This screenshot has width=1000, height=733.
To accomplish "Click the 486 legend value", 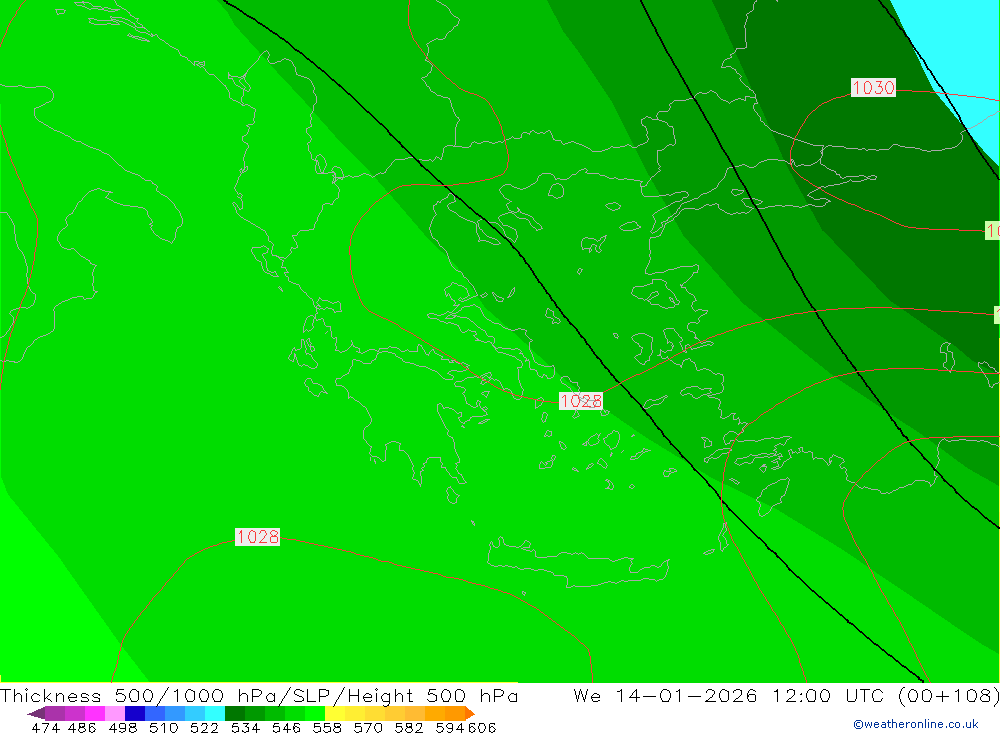I will (82, 727).
